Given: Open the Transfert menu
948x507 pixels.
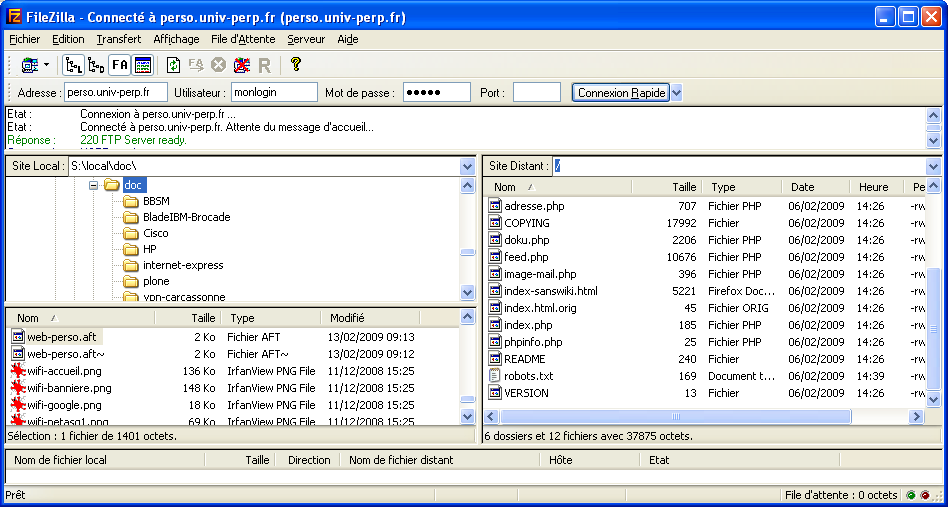Looking at the screenshot, I should pos(118,39).
